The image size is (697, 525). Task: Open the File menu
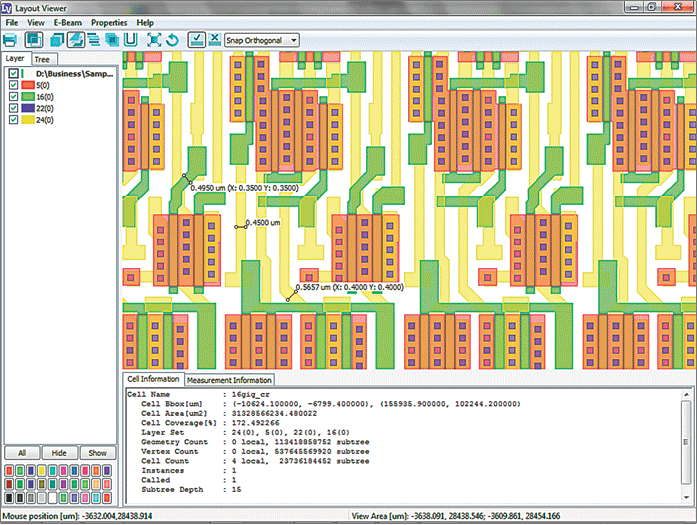pos(12,22)
